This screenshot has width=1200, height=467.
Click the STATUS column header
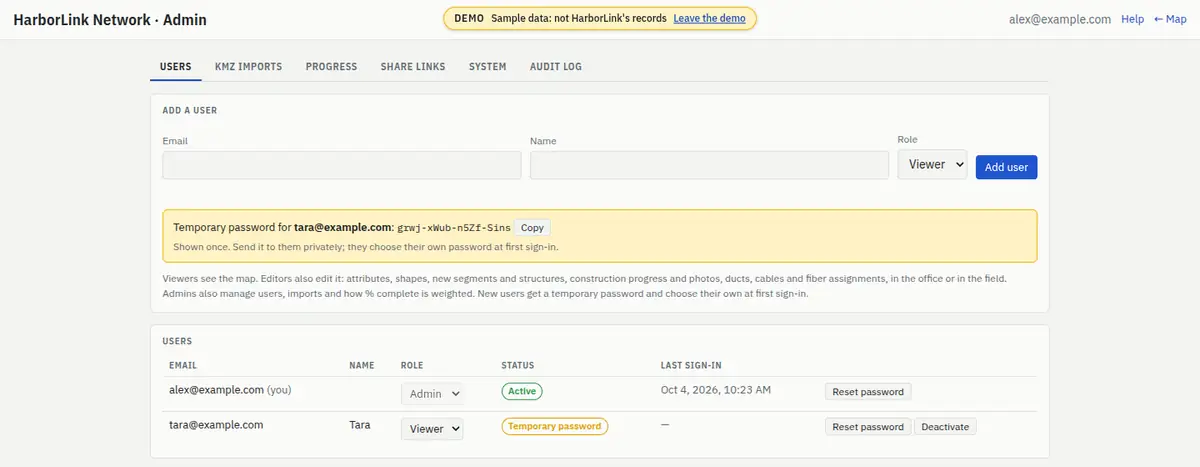coord(518,366)
